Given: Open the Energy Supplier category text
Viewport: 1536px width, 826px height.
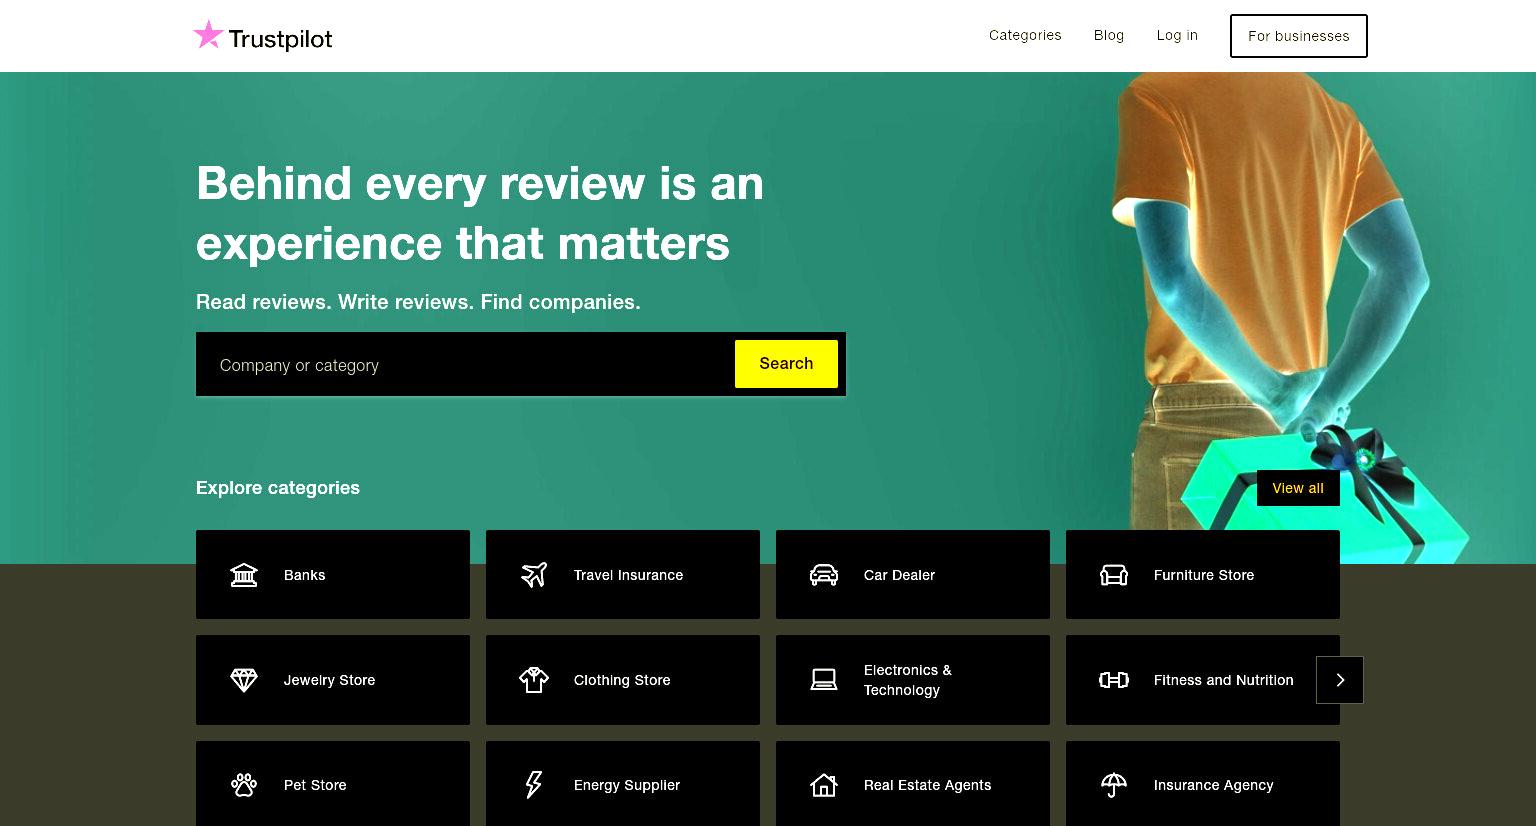Looking at the screenshot, I should point(627,785).
